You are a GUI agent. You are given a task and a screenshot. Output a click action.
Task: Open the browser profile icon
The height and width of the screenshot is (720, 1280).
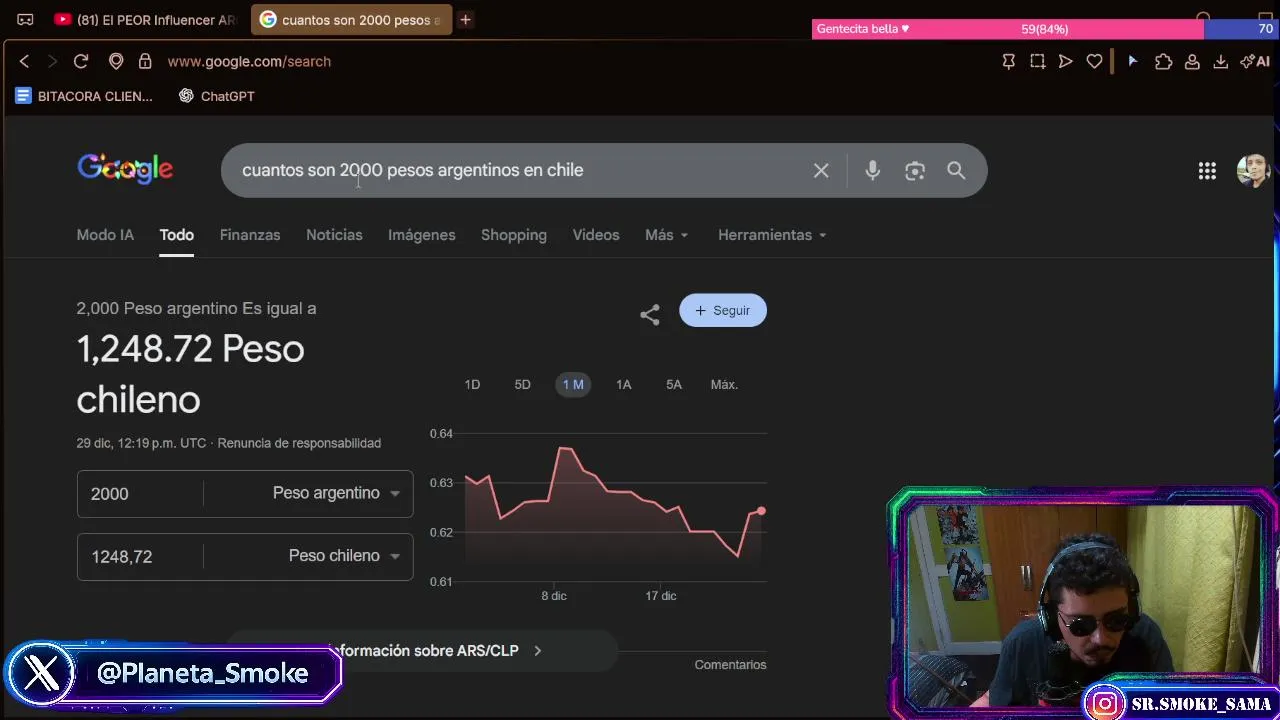point(1192,61)
